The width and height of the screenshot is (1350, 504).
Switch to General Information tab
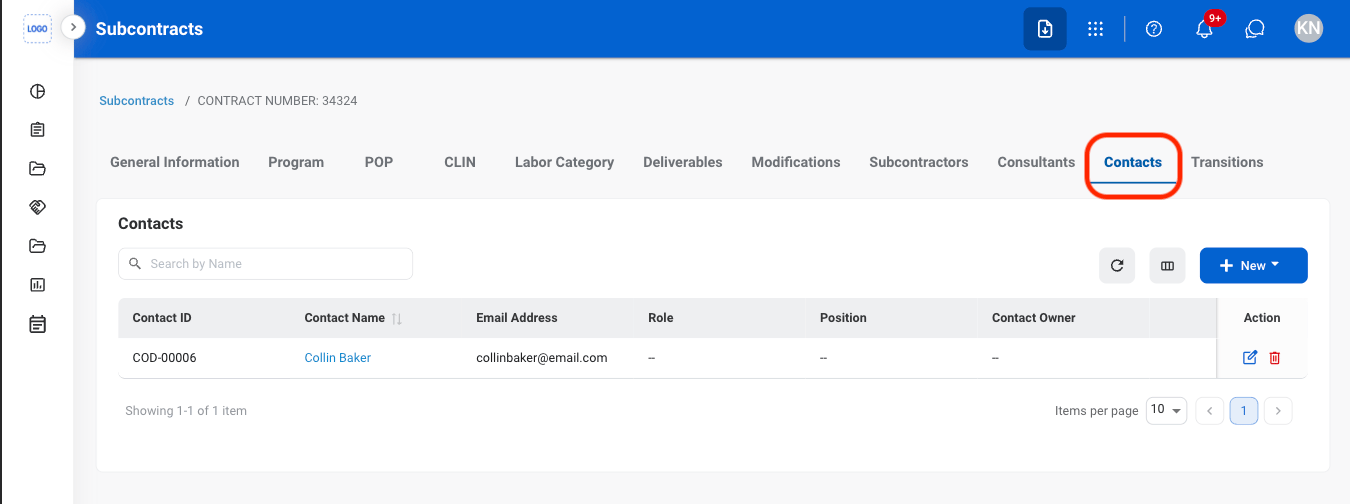pyautogui.click(x=175, y=162)
